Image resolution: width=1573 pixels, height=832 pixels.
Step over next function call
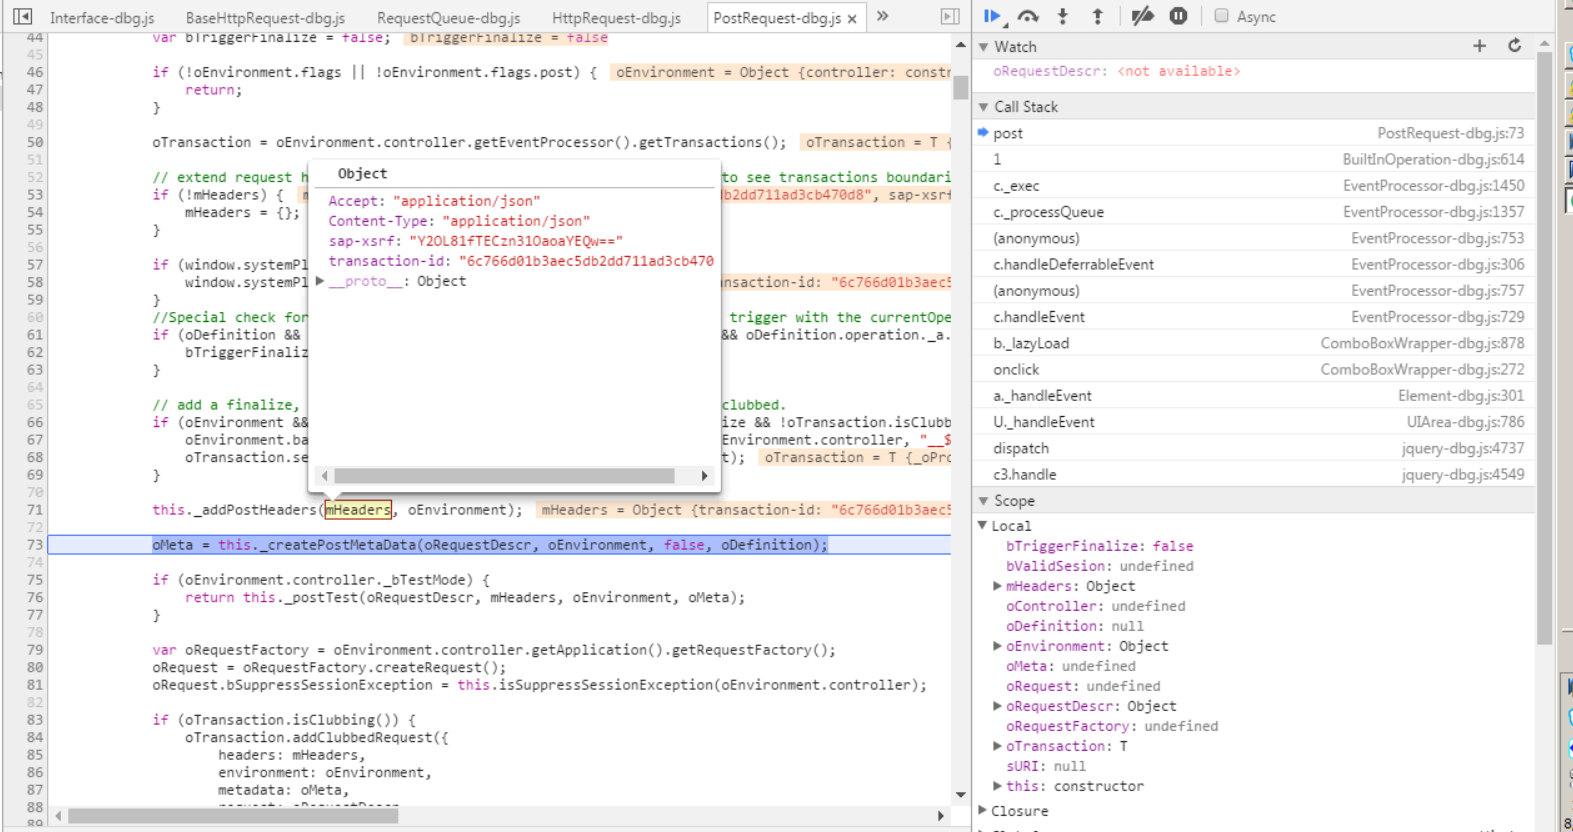click(1028, 16)
